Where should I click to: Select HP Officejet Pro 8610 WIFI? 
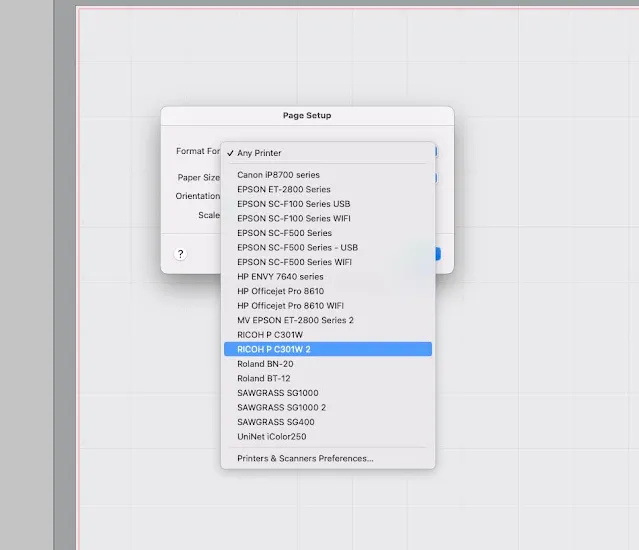(328, 306)
